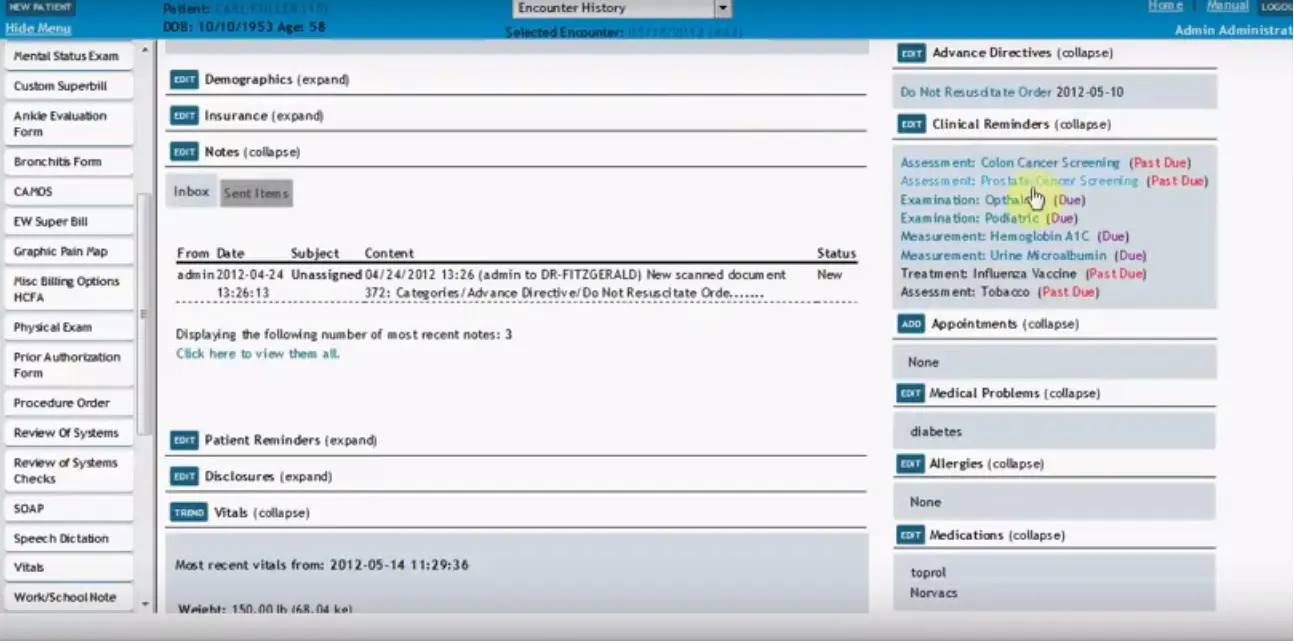The width and height of the screenshot is (1294, 644).
Task: Click the NEW PATIENT button top left
Action: tap(40, 6)
